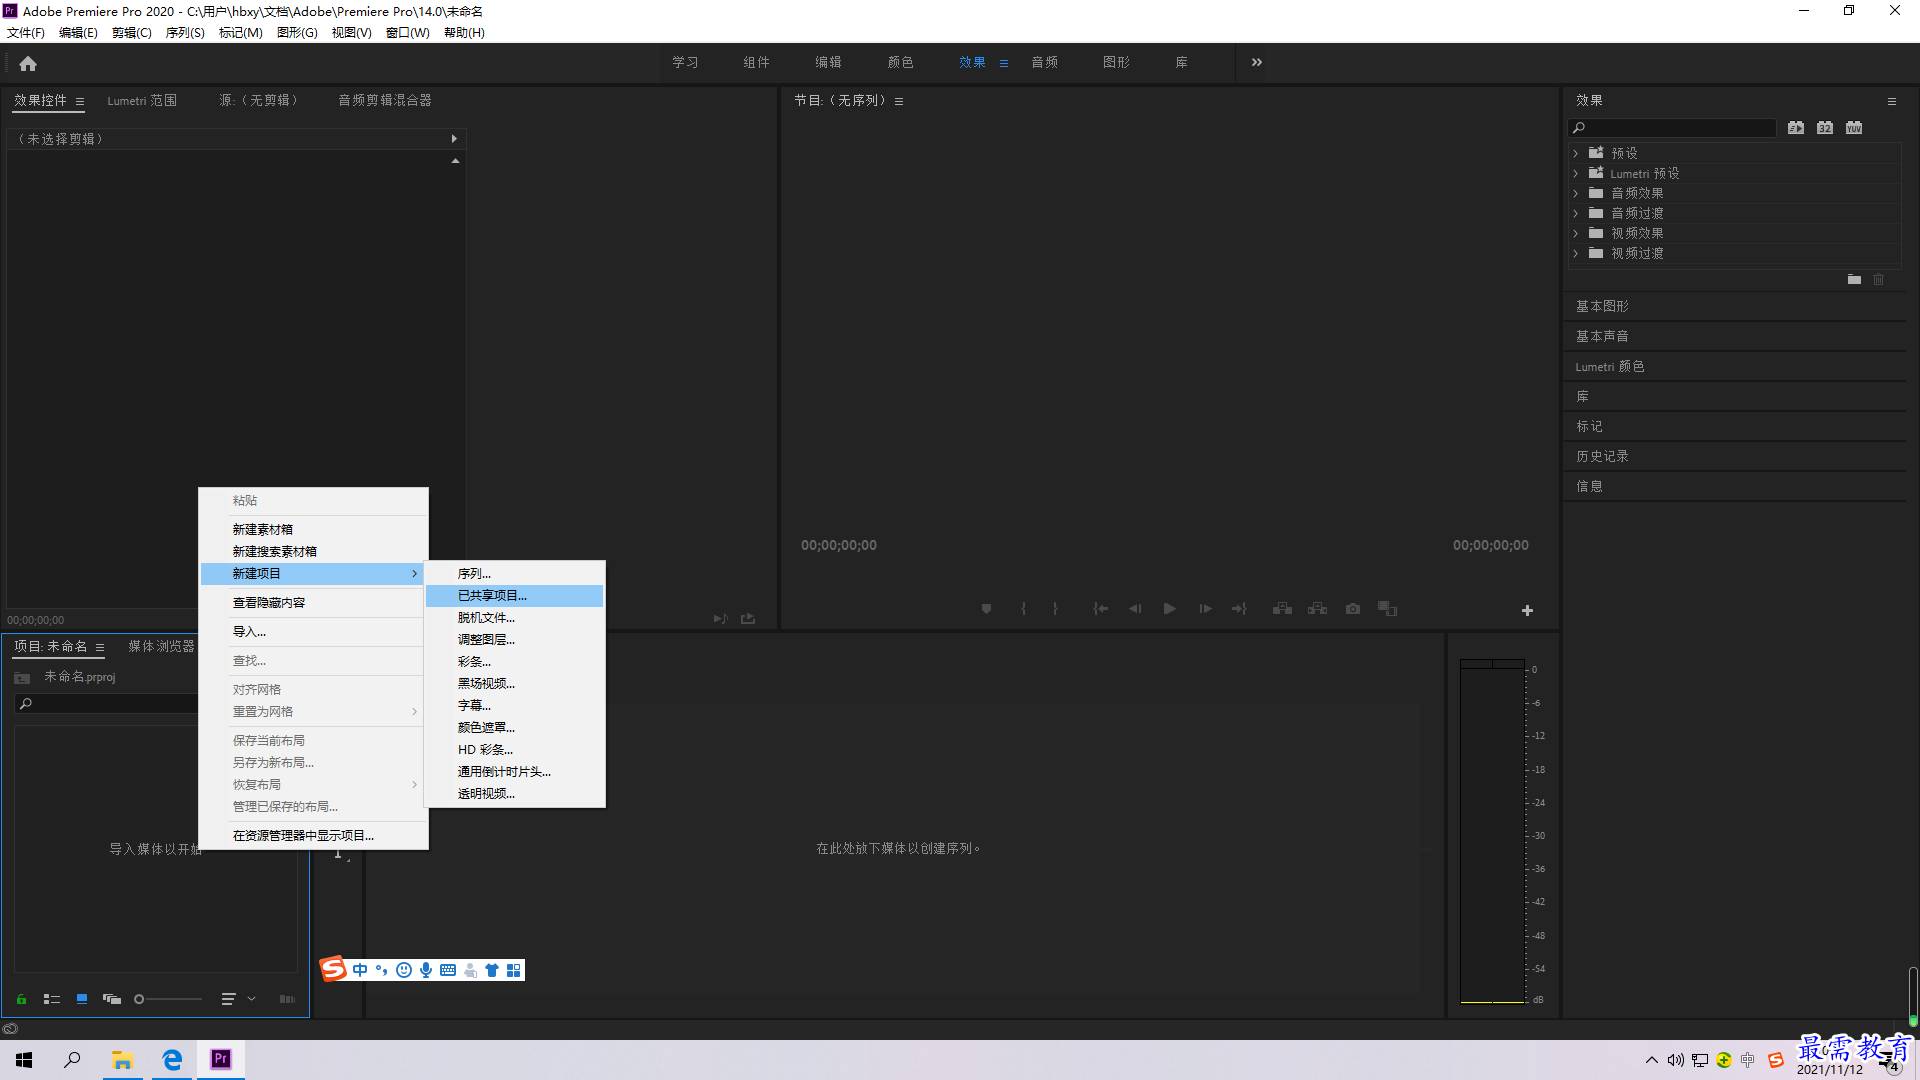Expand the 预设 effects folder
The image size is (1920, 1080).
point(1575,154)
